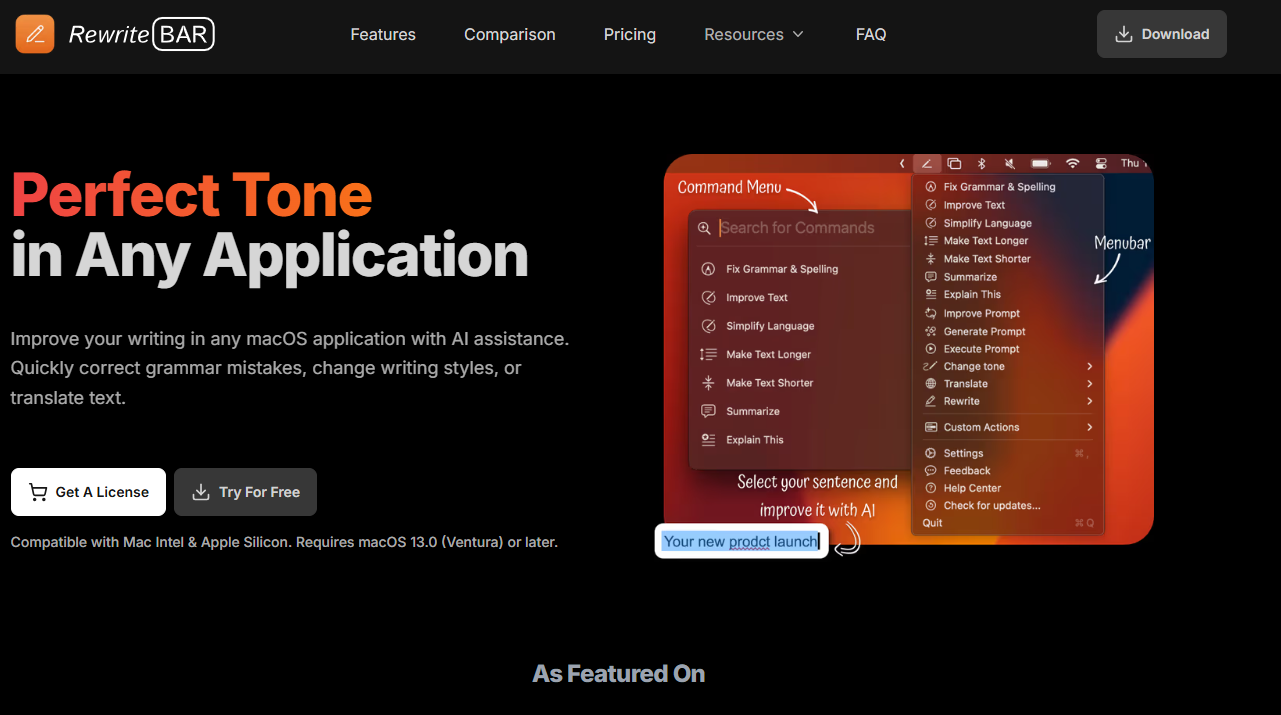Click the Summarize icon in Command Menu

click(x=708, y=411)
